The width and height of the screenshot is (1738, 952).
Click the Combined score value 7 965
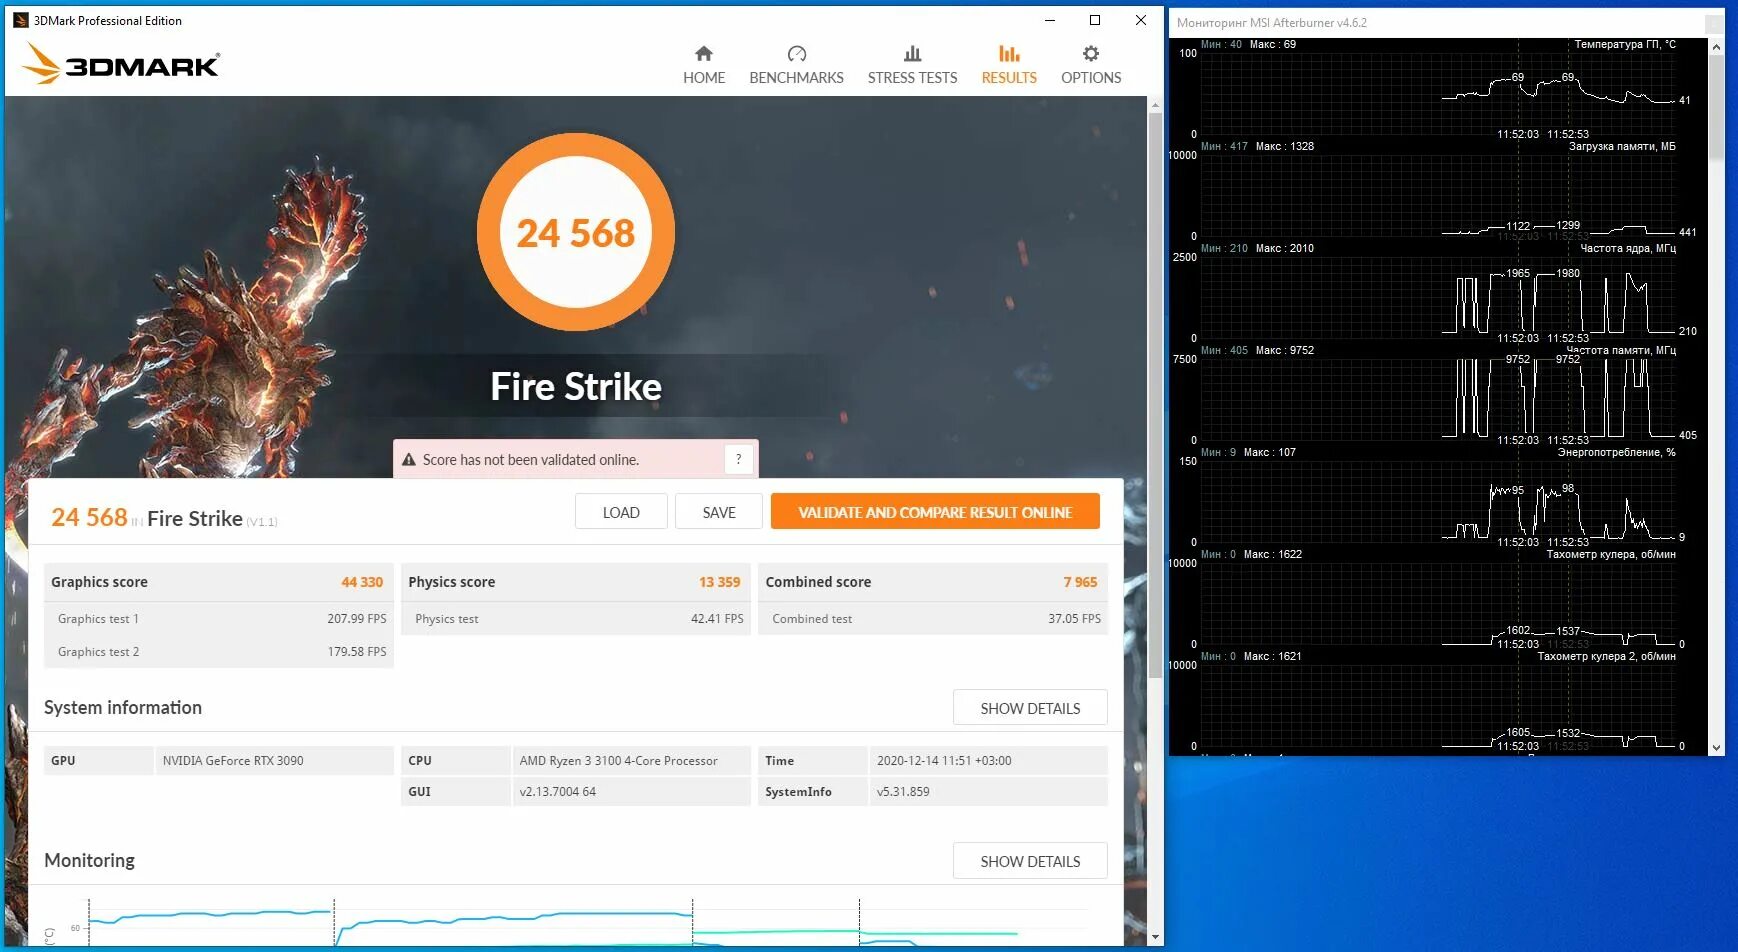pyautogui.click(x=1080, y=582)
